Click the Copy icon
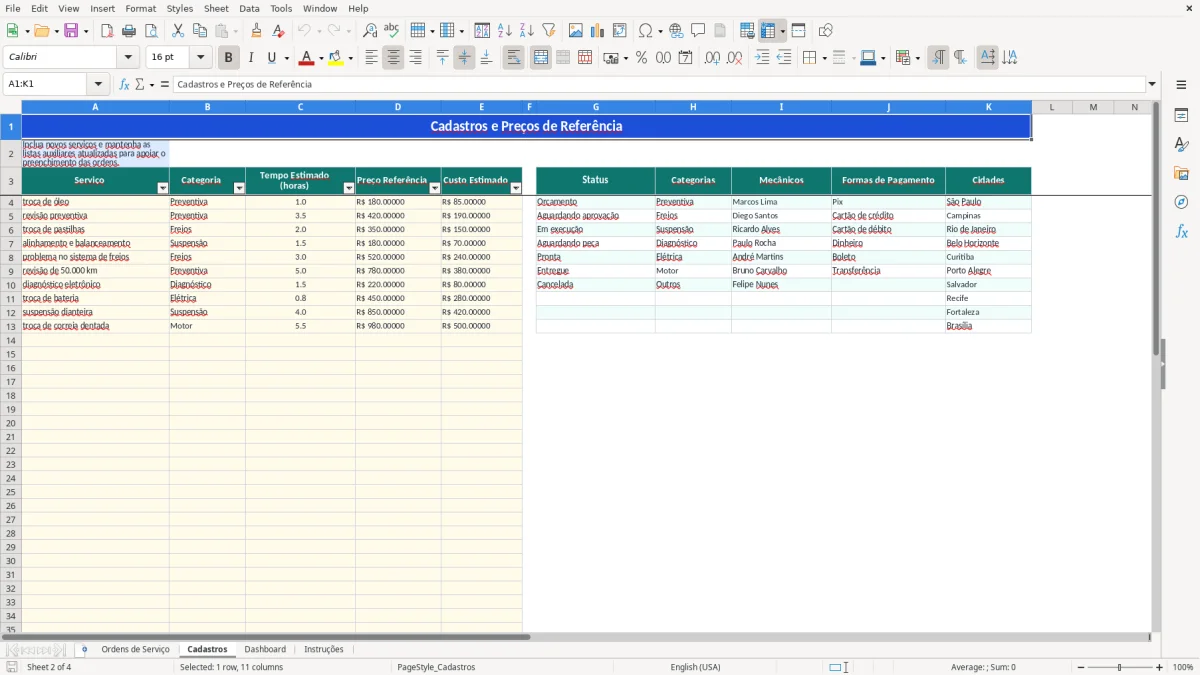 click(x=200, y=31)
